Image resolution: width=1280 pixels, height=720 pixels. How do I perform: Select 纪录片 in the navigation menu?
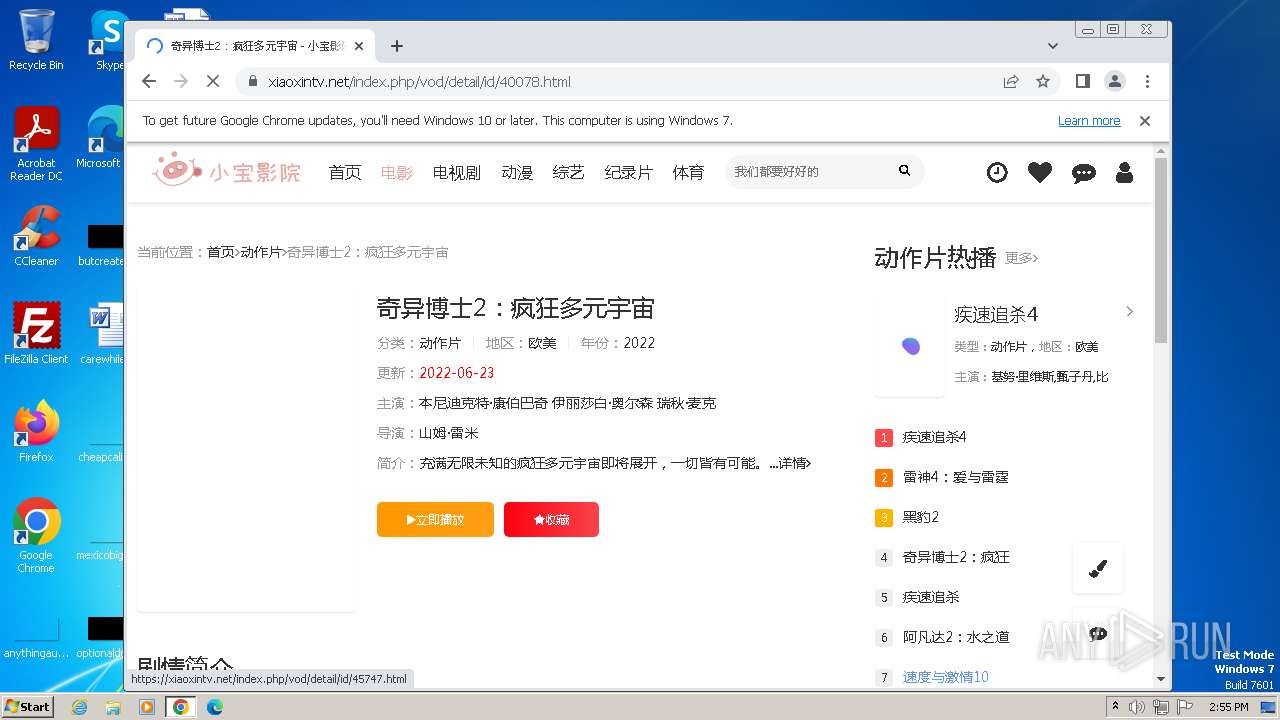[629, 172]
